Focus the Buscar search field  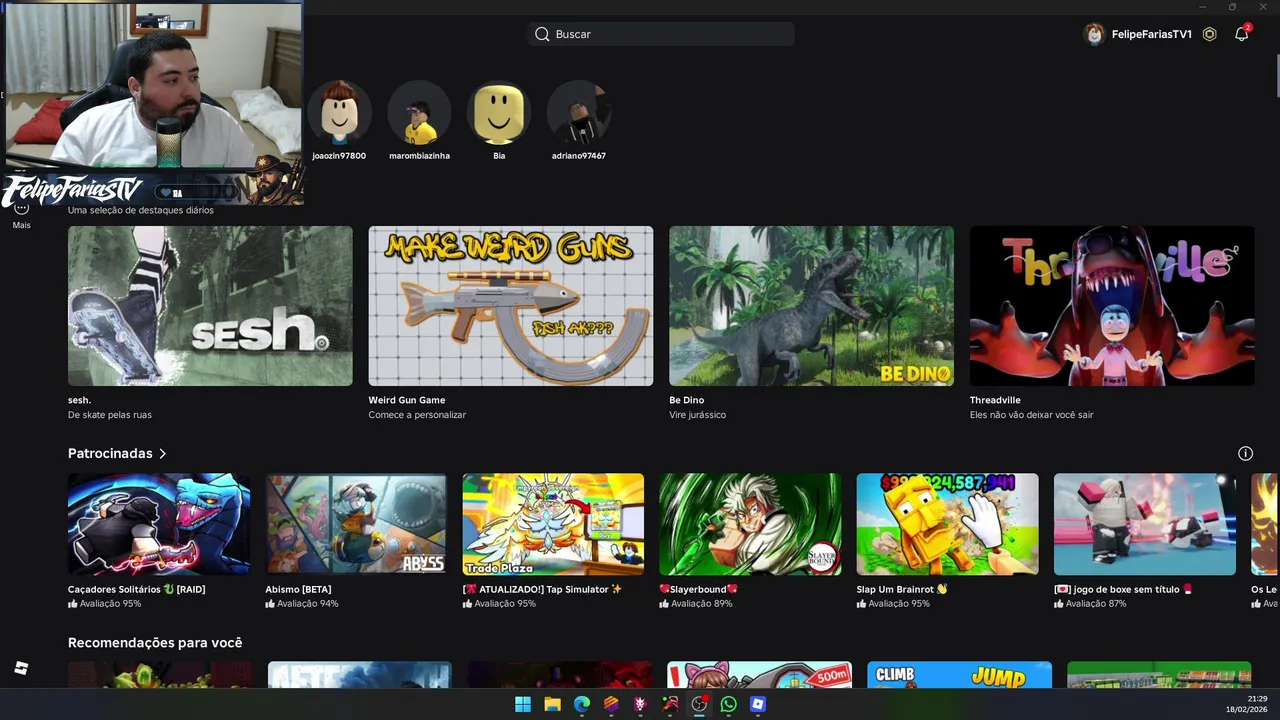coord(661,34)
